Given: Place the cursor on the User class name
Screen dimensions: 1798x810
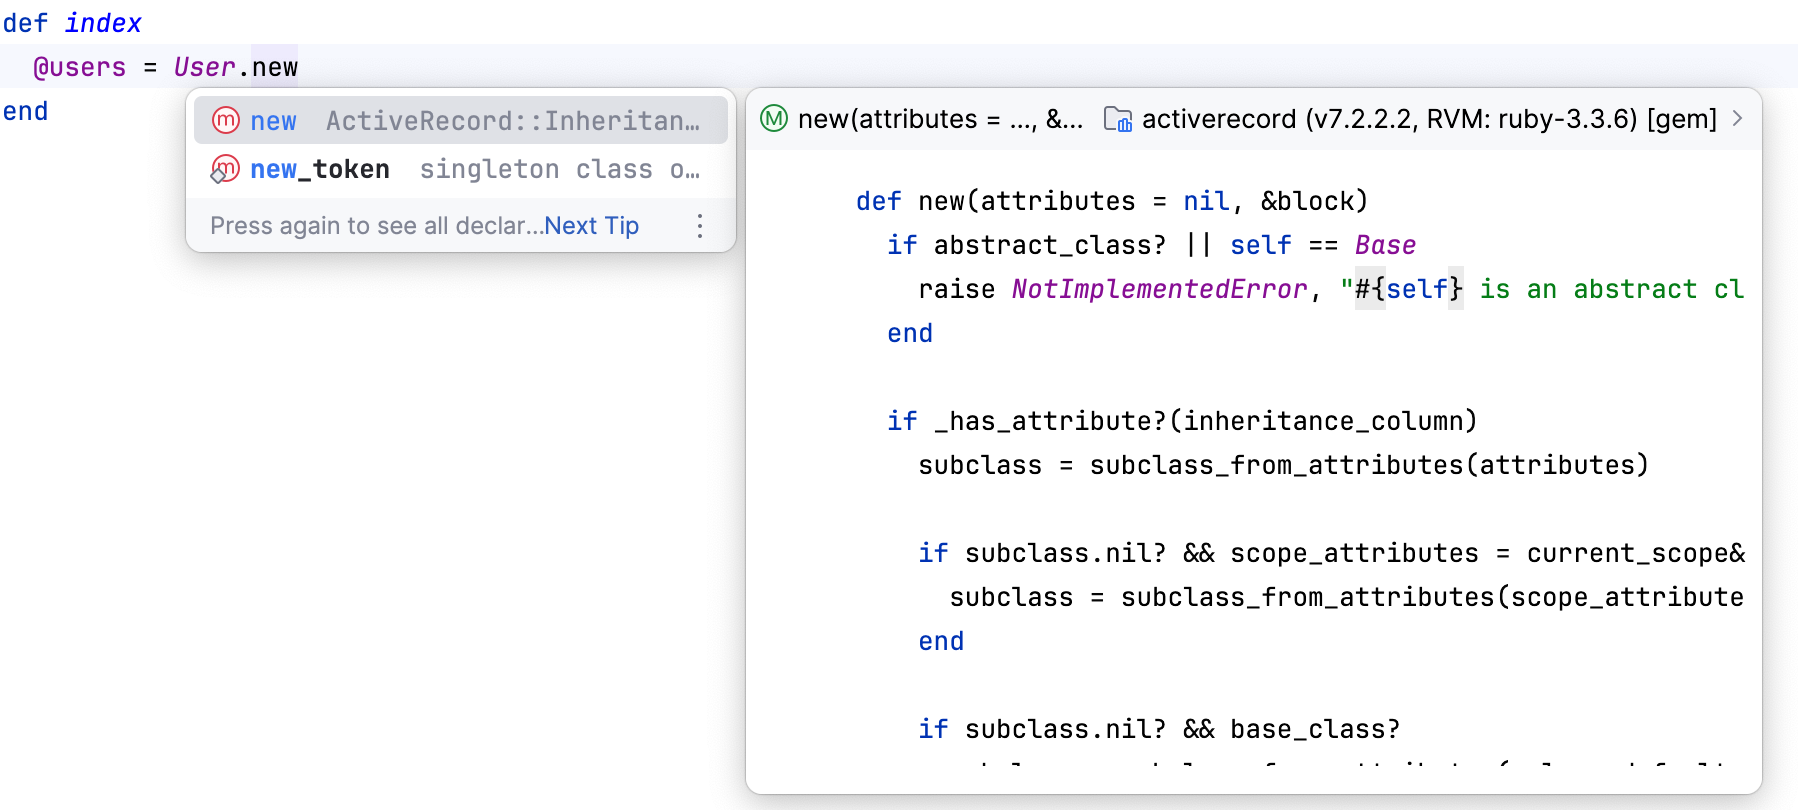Looking at the screenshot, I should pos(204,67).
